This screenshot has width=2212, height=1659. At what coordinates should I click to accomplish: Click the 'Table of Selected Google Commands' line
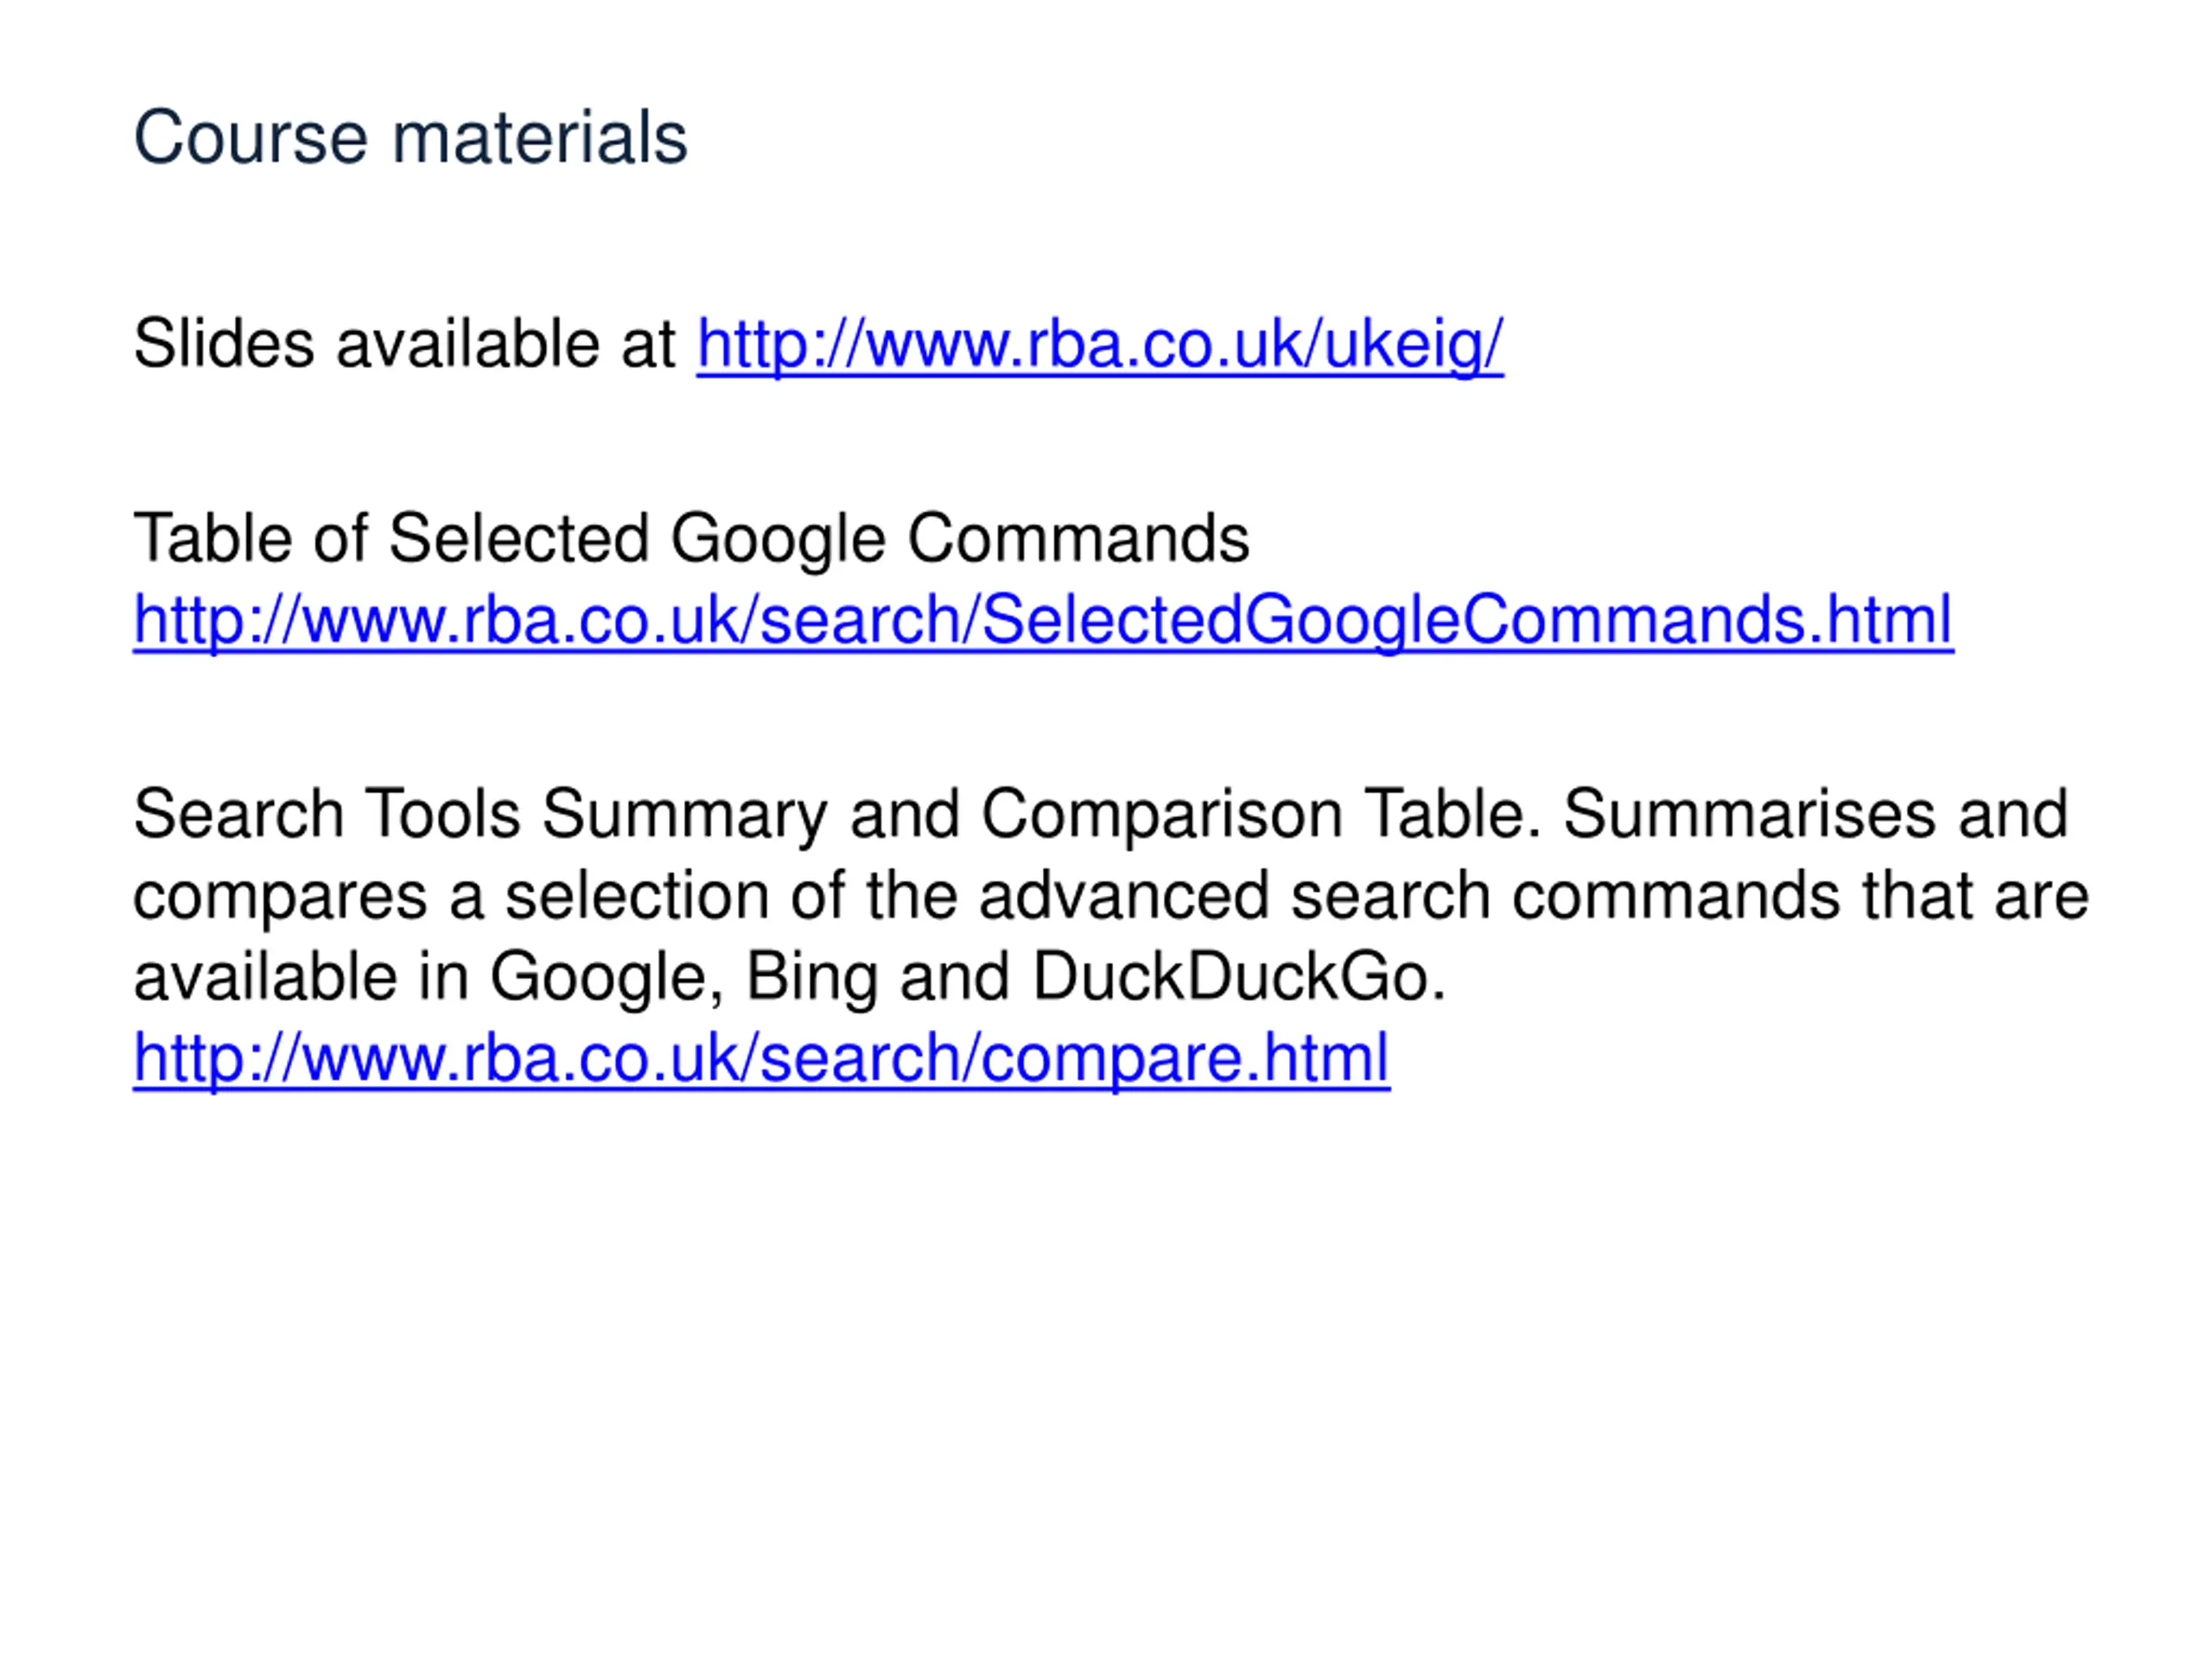[691, 540]
